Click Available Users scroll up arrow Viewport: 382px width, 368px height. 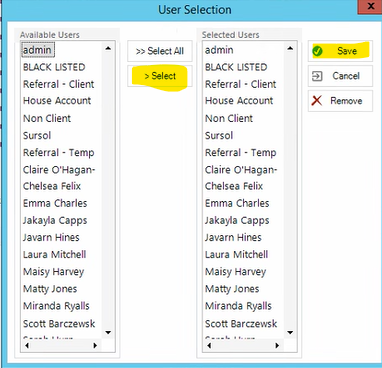tap(108, 49)
